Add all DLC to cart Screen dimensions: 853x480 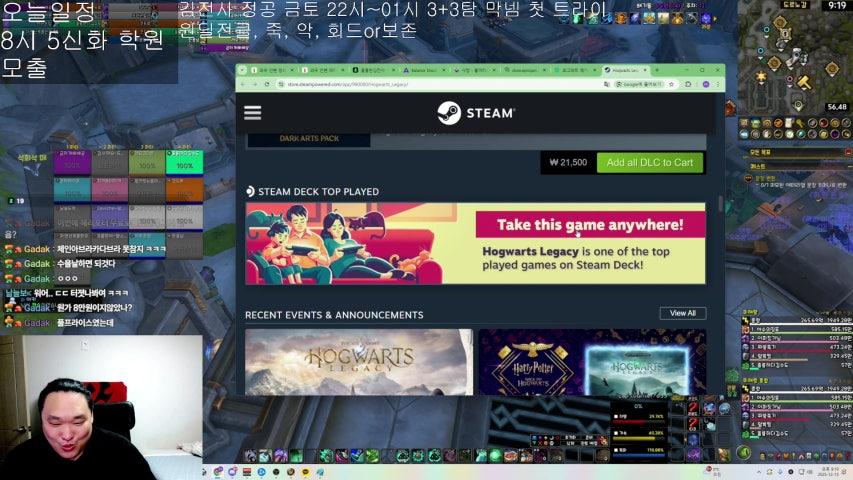tap(650, 163)
